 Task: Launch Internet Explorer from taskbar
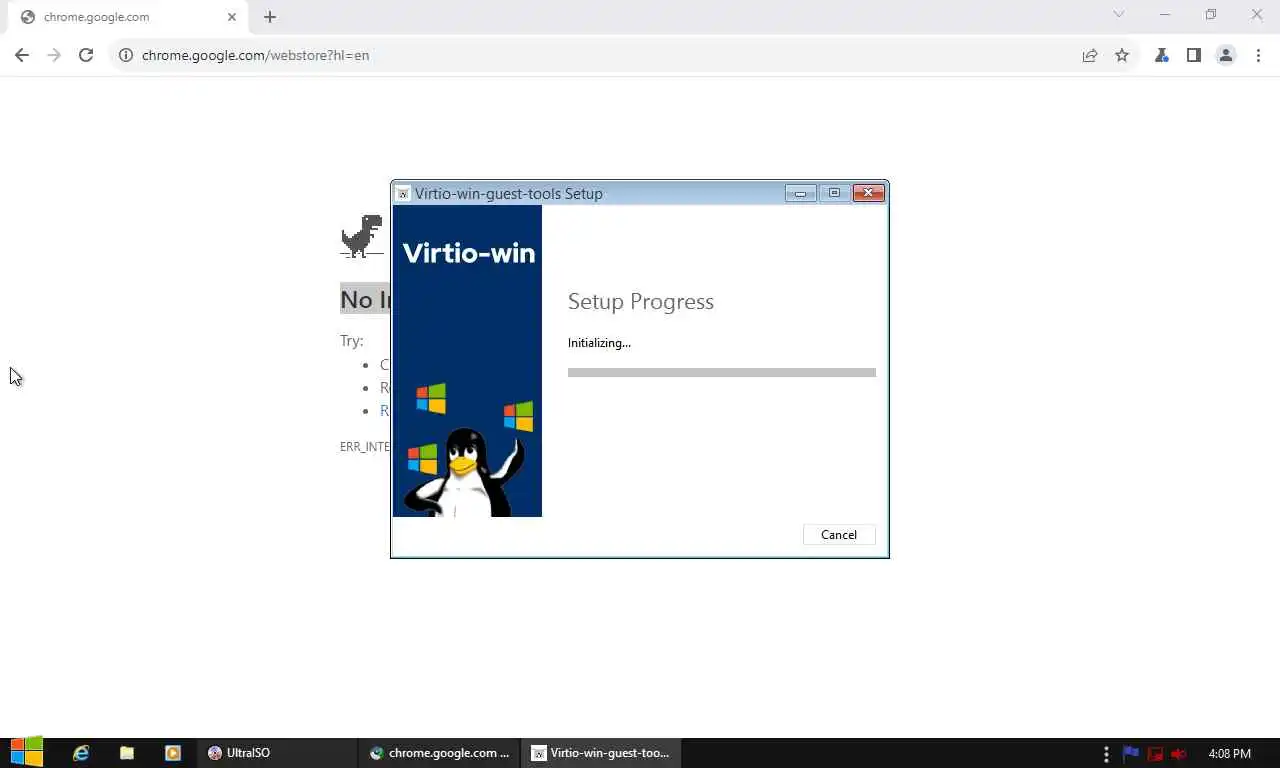click(x=81, y=753)
